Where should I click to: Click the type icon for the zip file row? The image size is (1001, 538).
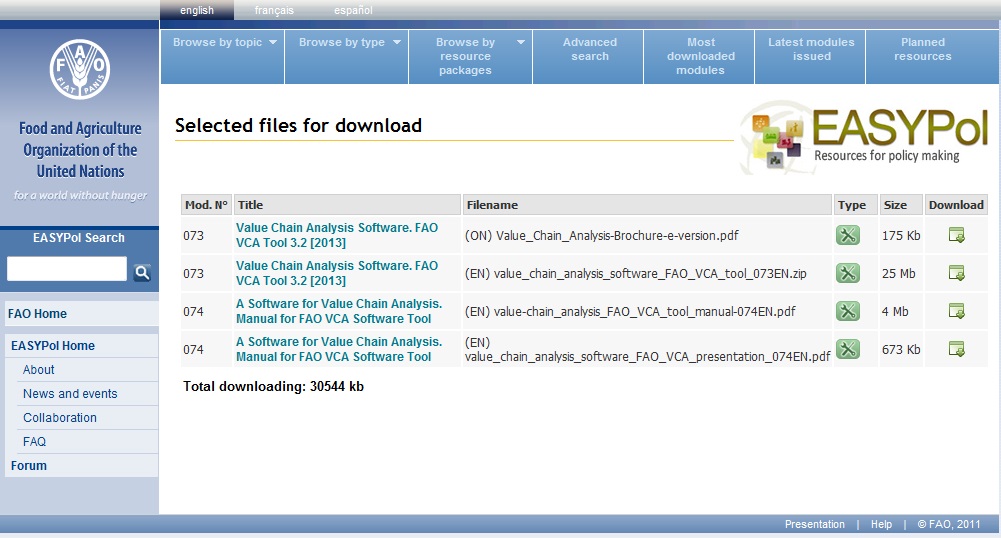tap(848, 273)
